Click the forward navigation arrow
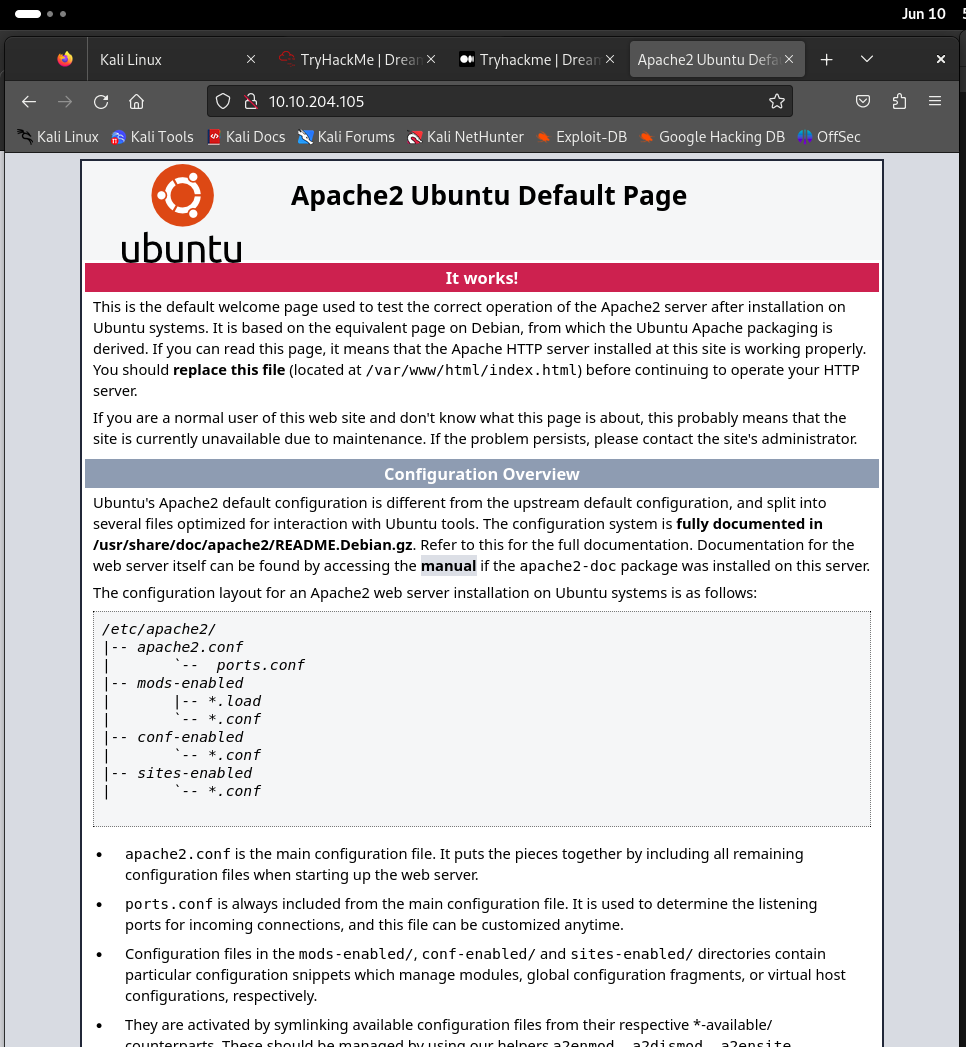The image size is (966, 1047). click(x=65, y=101)
